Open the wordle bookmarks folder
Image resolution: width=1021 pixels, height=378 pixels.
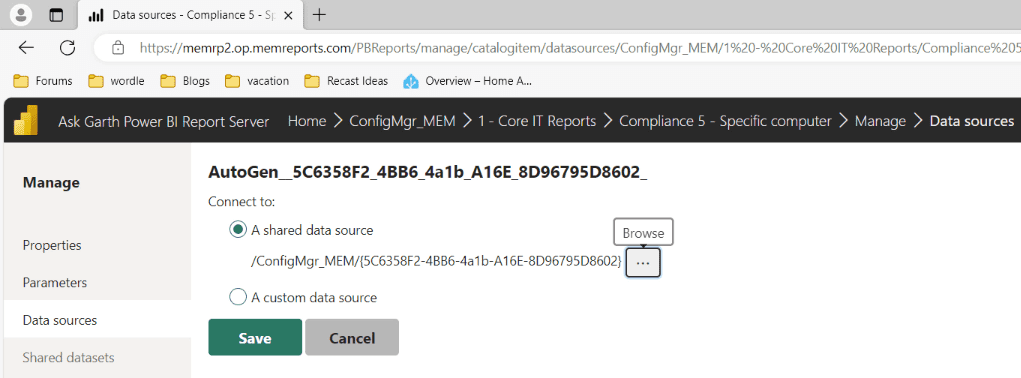117,81
